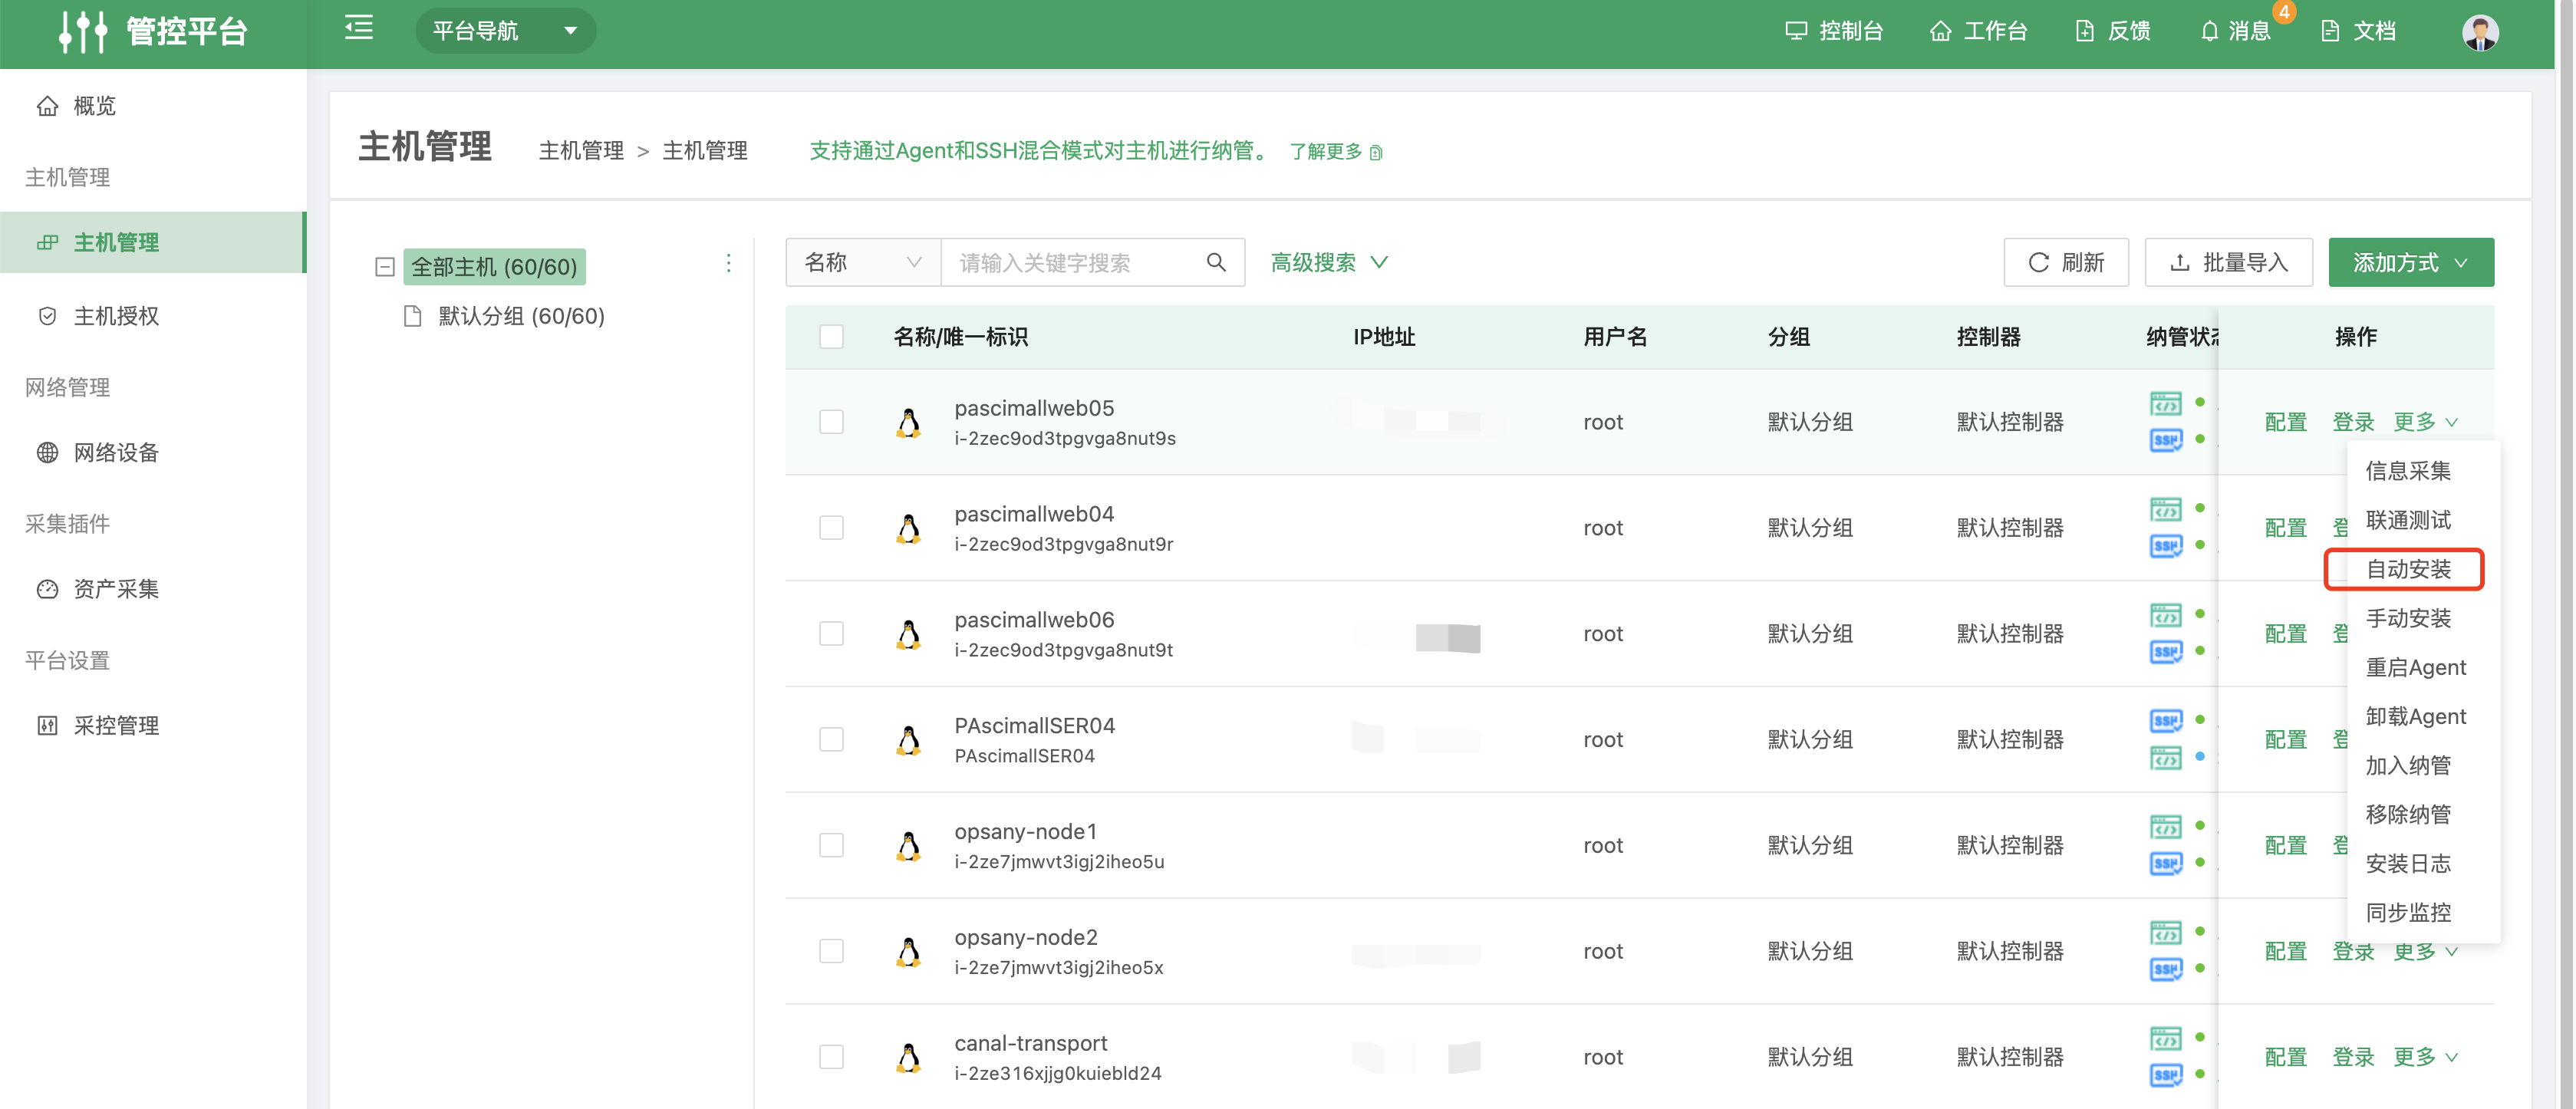Screen dimensions: 2576x1109
Task: Click 配置 for canal-transport
Action: tap(2285, 1057)
